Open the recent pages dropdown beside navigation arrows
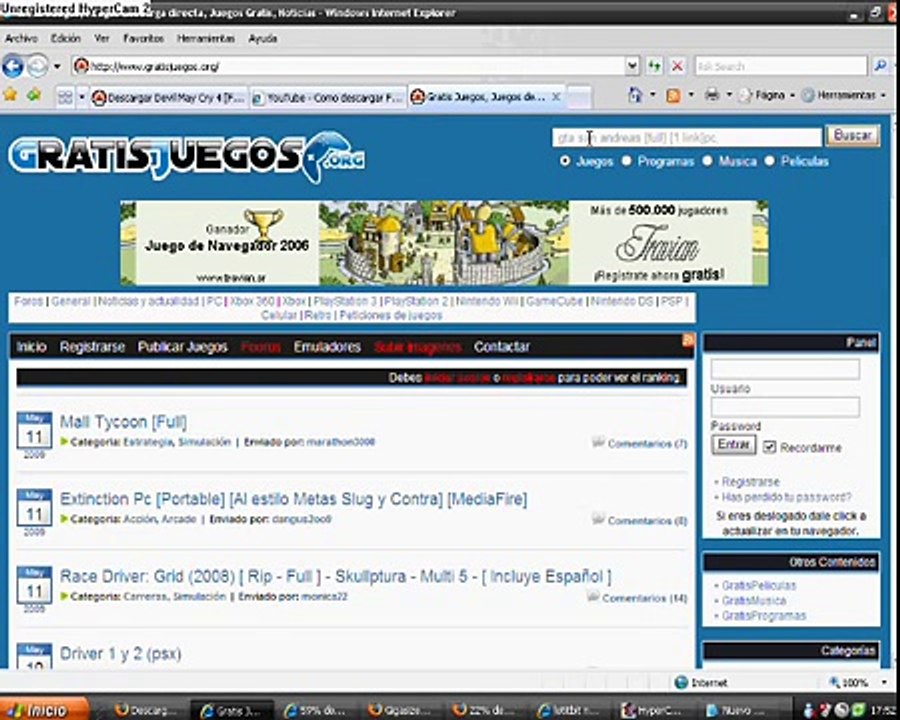This screenshot has height=720, width=900. coord(57,67)
